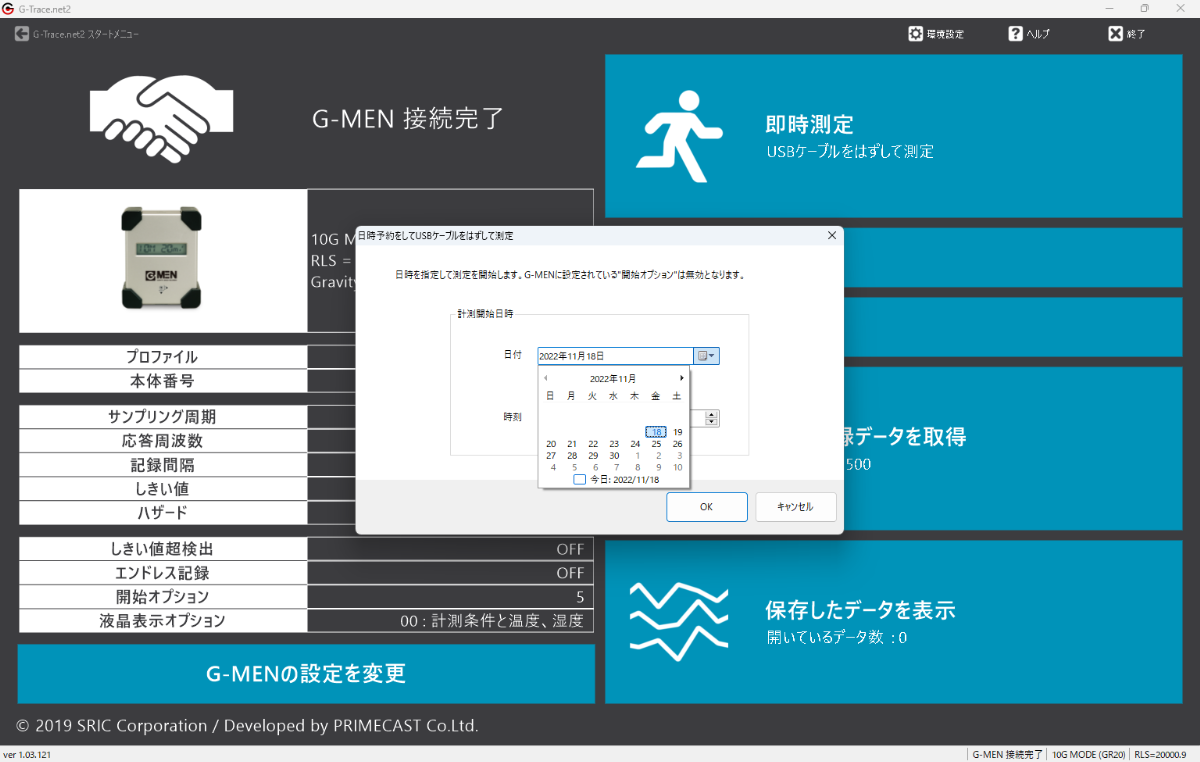Click the back arrow beside スタートメニュー
Image resolution: width=1200 pixels, height=762 pixels.
[x=22, y=34]
